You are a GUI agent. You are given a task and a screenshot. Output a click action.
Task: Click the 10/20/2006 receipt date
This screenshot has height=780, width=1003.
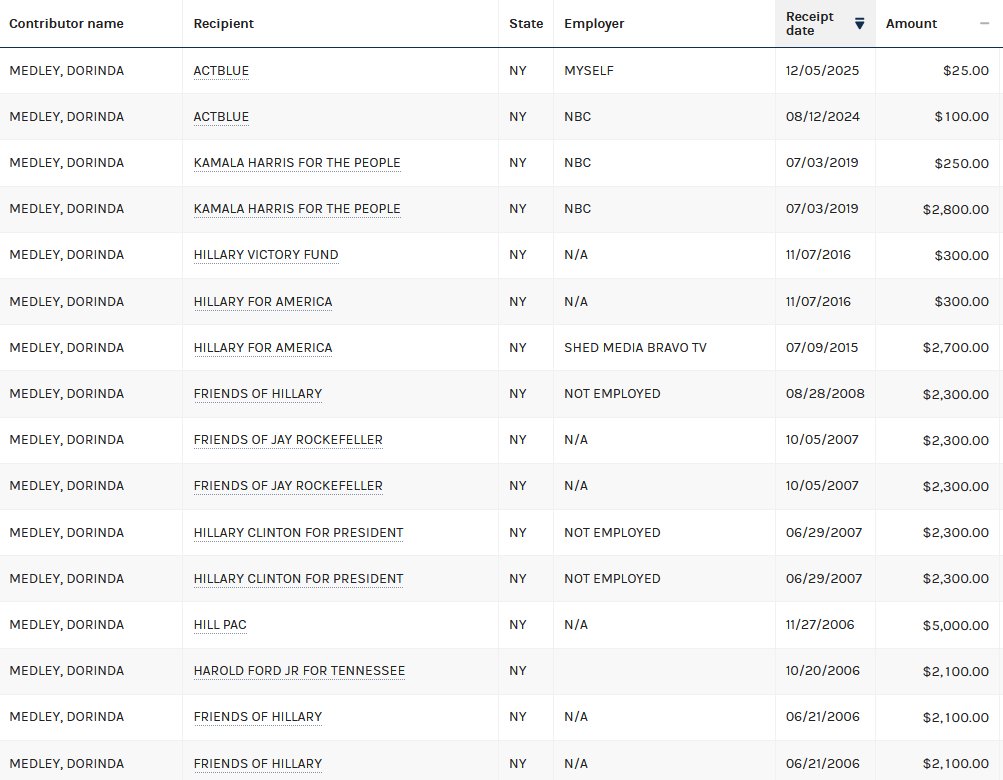coord(823,671)
